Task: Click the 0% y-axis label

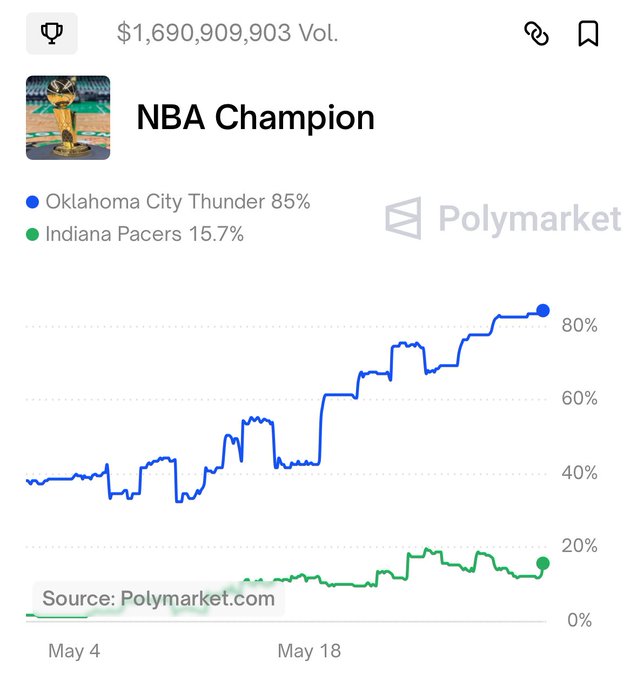Action: pyautogui.click(x=582, y=620)
